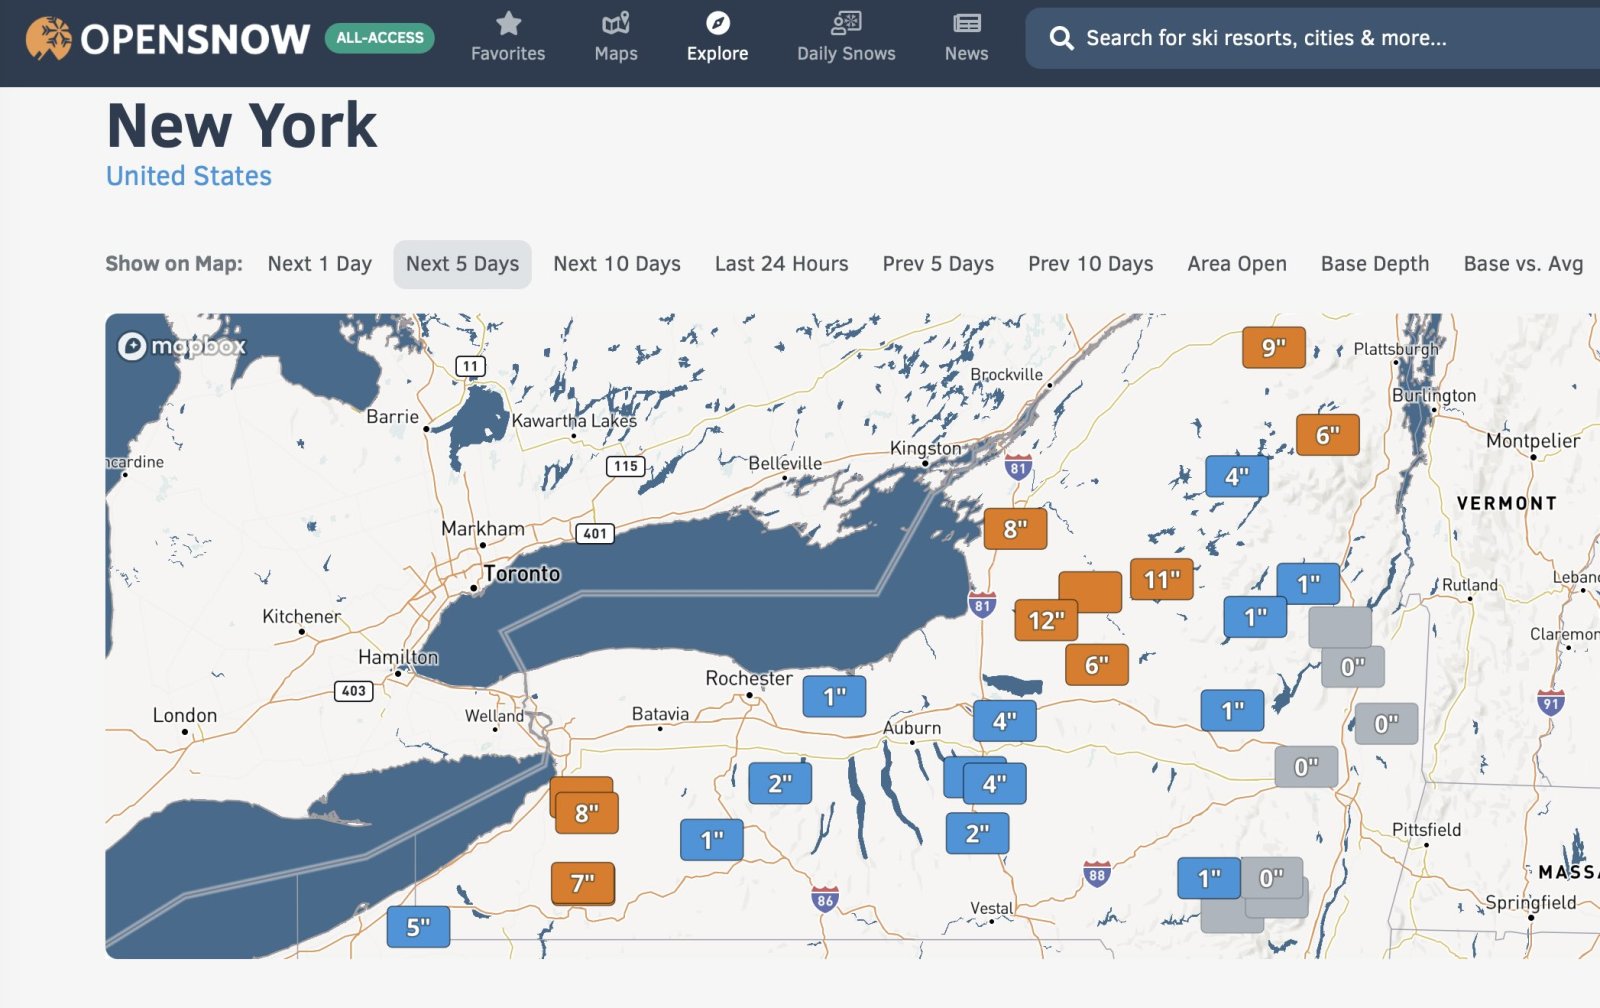Open the News newspaper icon

pos(966,23)
